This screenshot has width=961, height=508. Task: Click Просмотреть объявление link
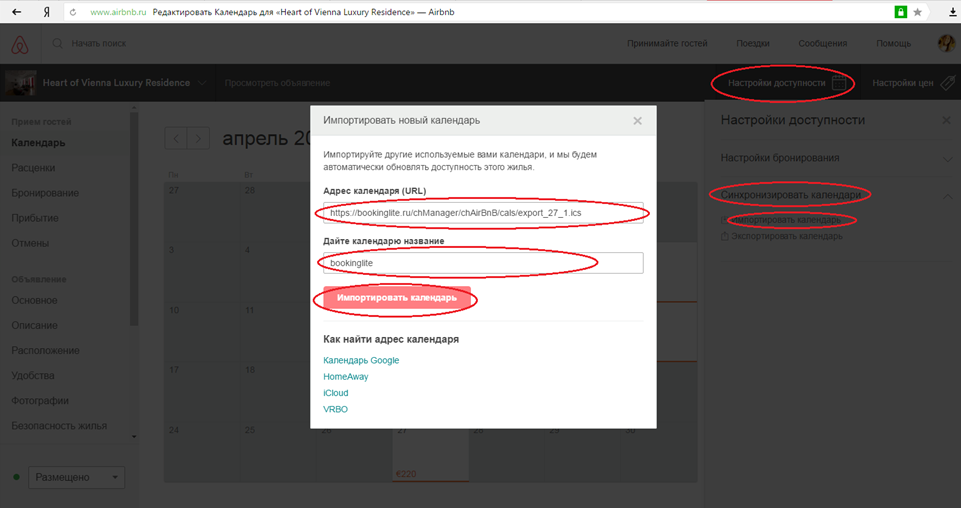(277, 83)
